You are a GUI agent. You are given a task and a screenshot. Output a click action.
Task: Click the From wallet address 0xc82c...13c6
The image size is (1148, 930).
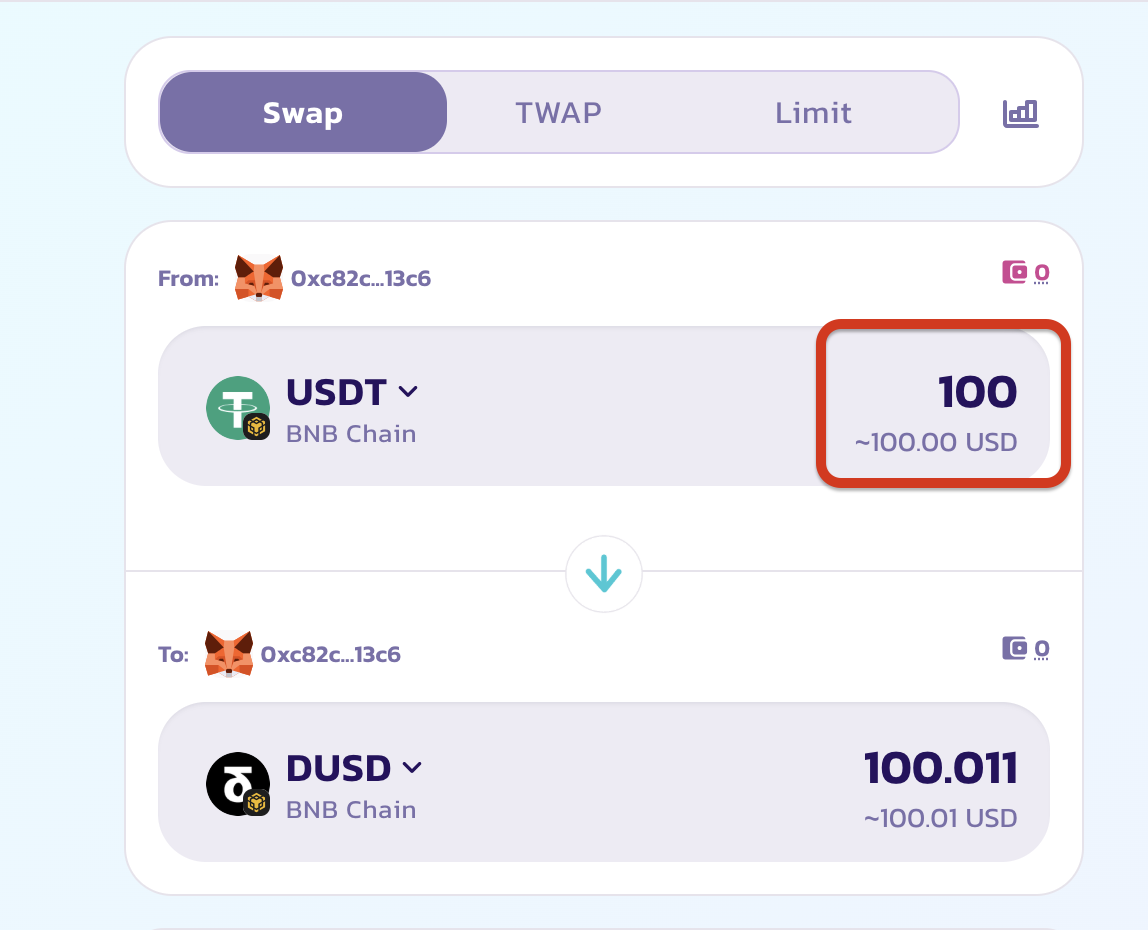click(361, 278)
